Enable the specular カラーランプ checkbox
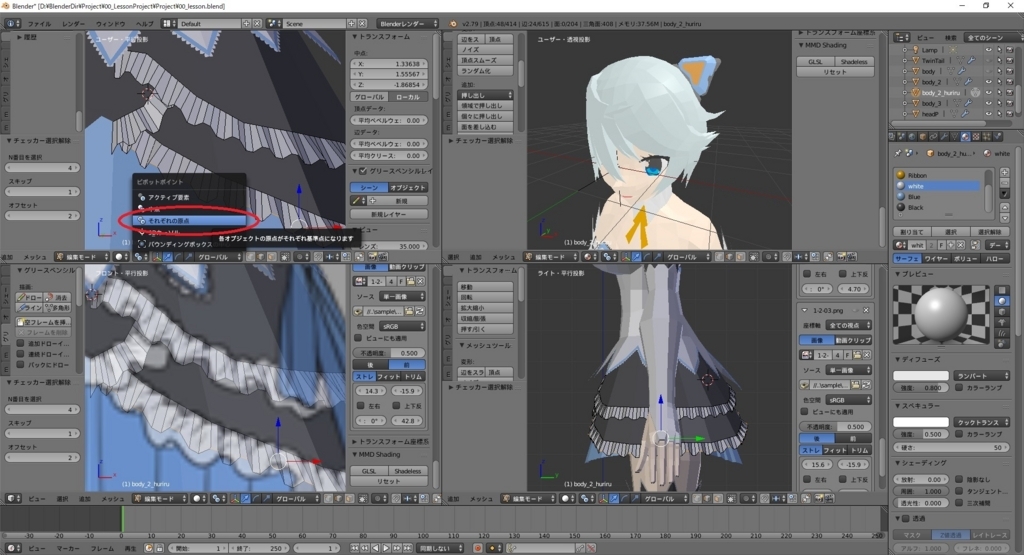 click(x=959, y=434)
